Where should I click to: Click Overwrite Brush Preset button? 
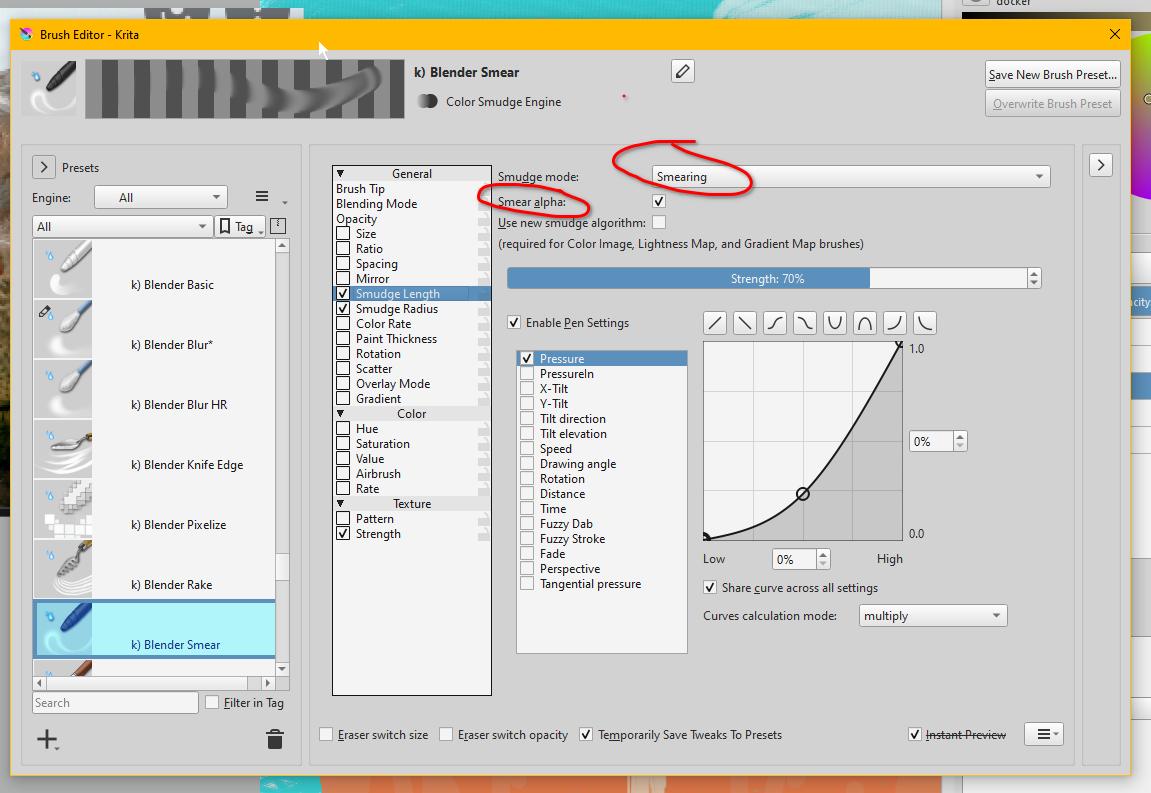[x=1053, y=104]
